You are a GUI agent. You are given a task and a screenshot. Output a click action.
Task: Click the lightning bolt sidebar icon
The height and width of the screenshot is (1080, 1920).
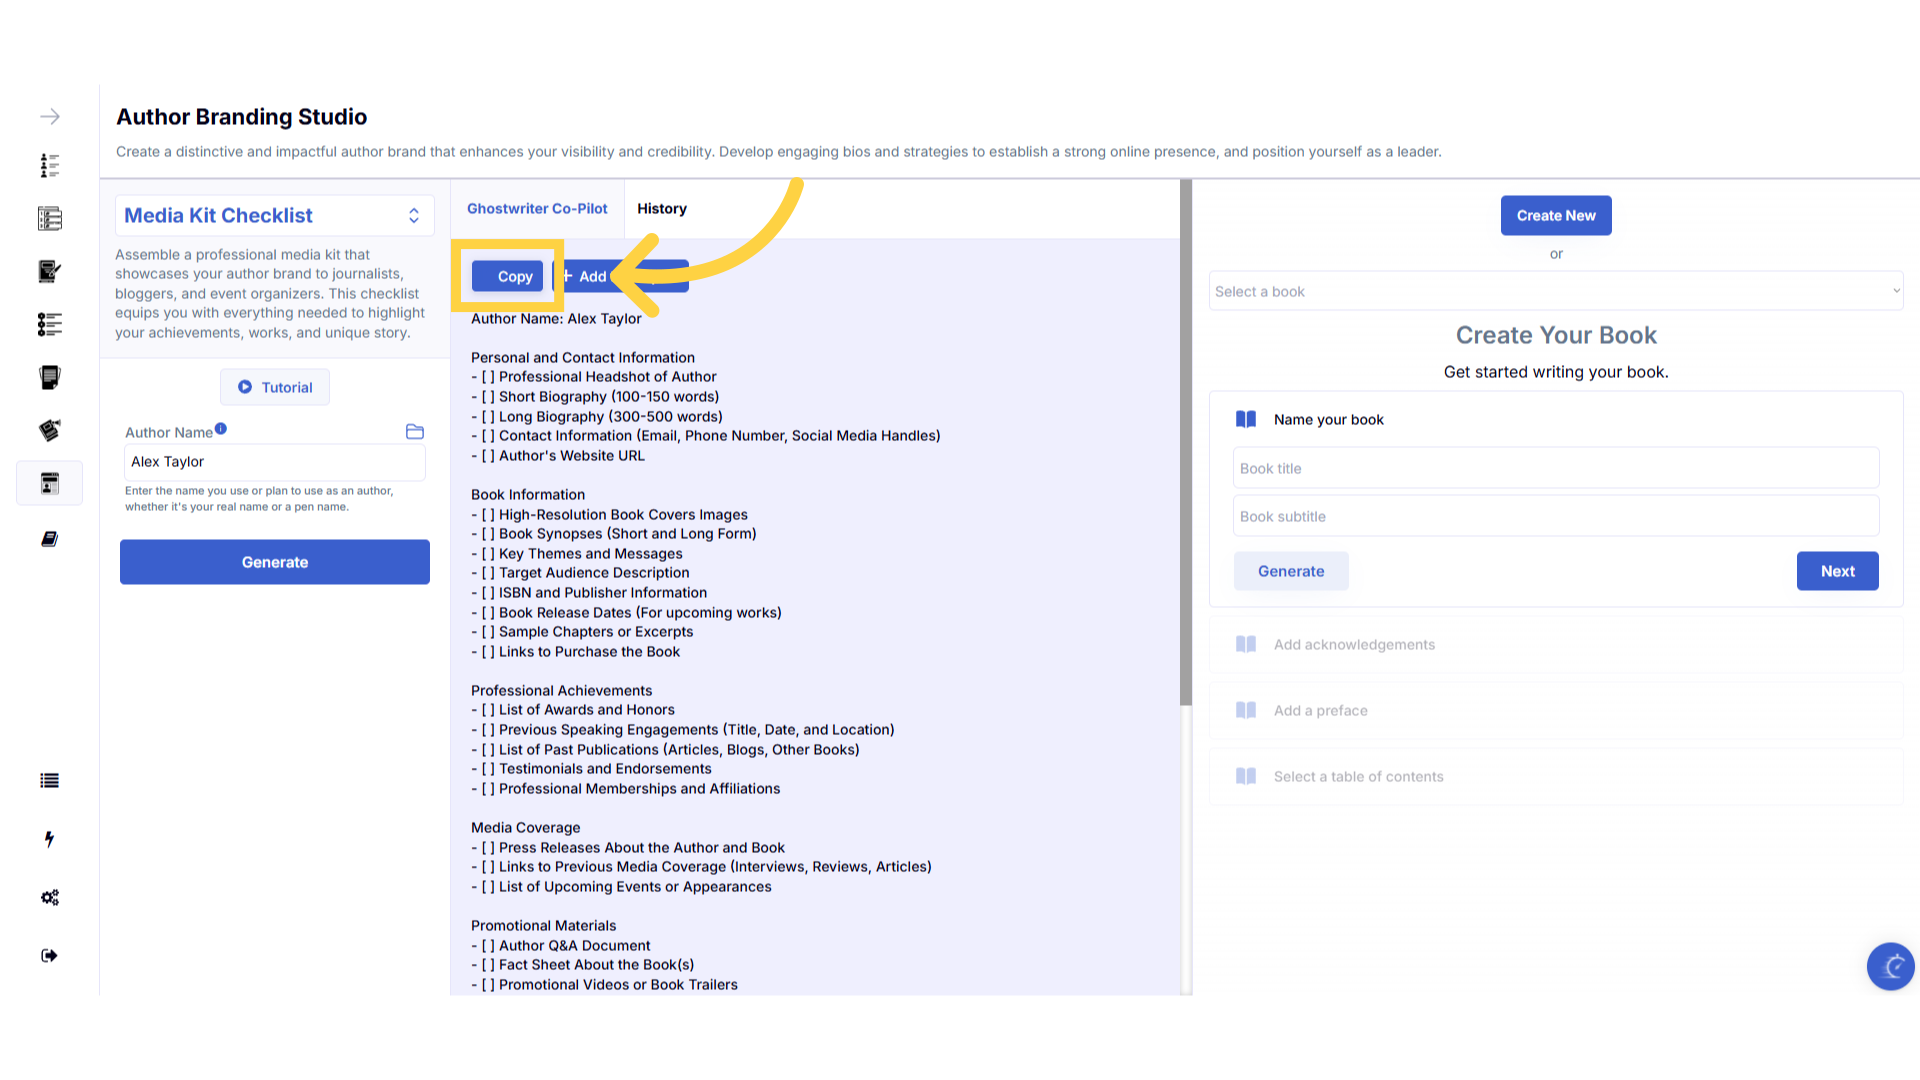pyautogui.click(x=49, y=839)
